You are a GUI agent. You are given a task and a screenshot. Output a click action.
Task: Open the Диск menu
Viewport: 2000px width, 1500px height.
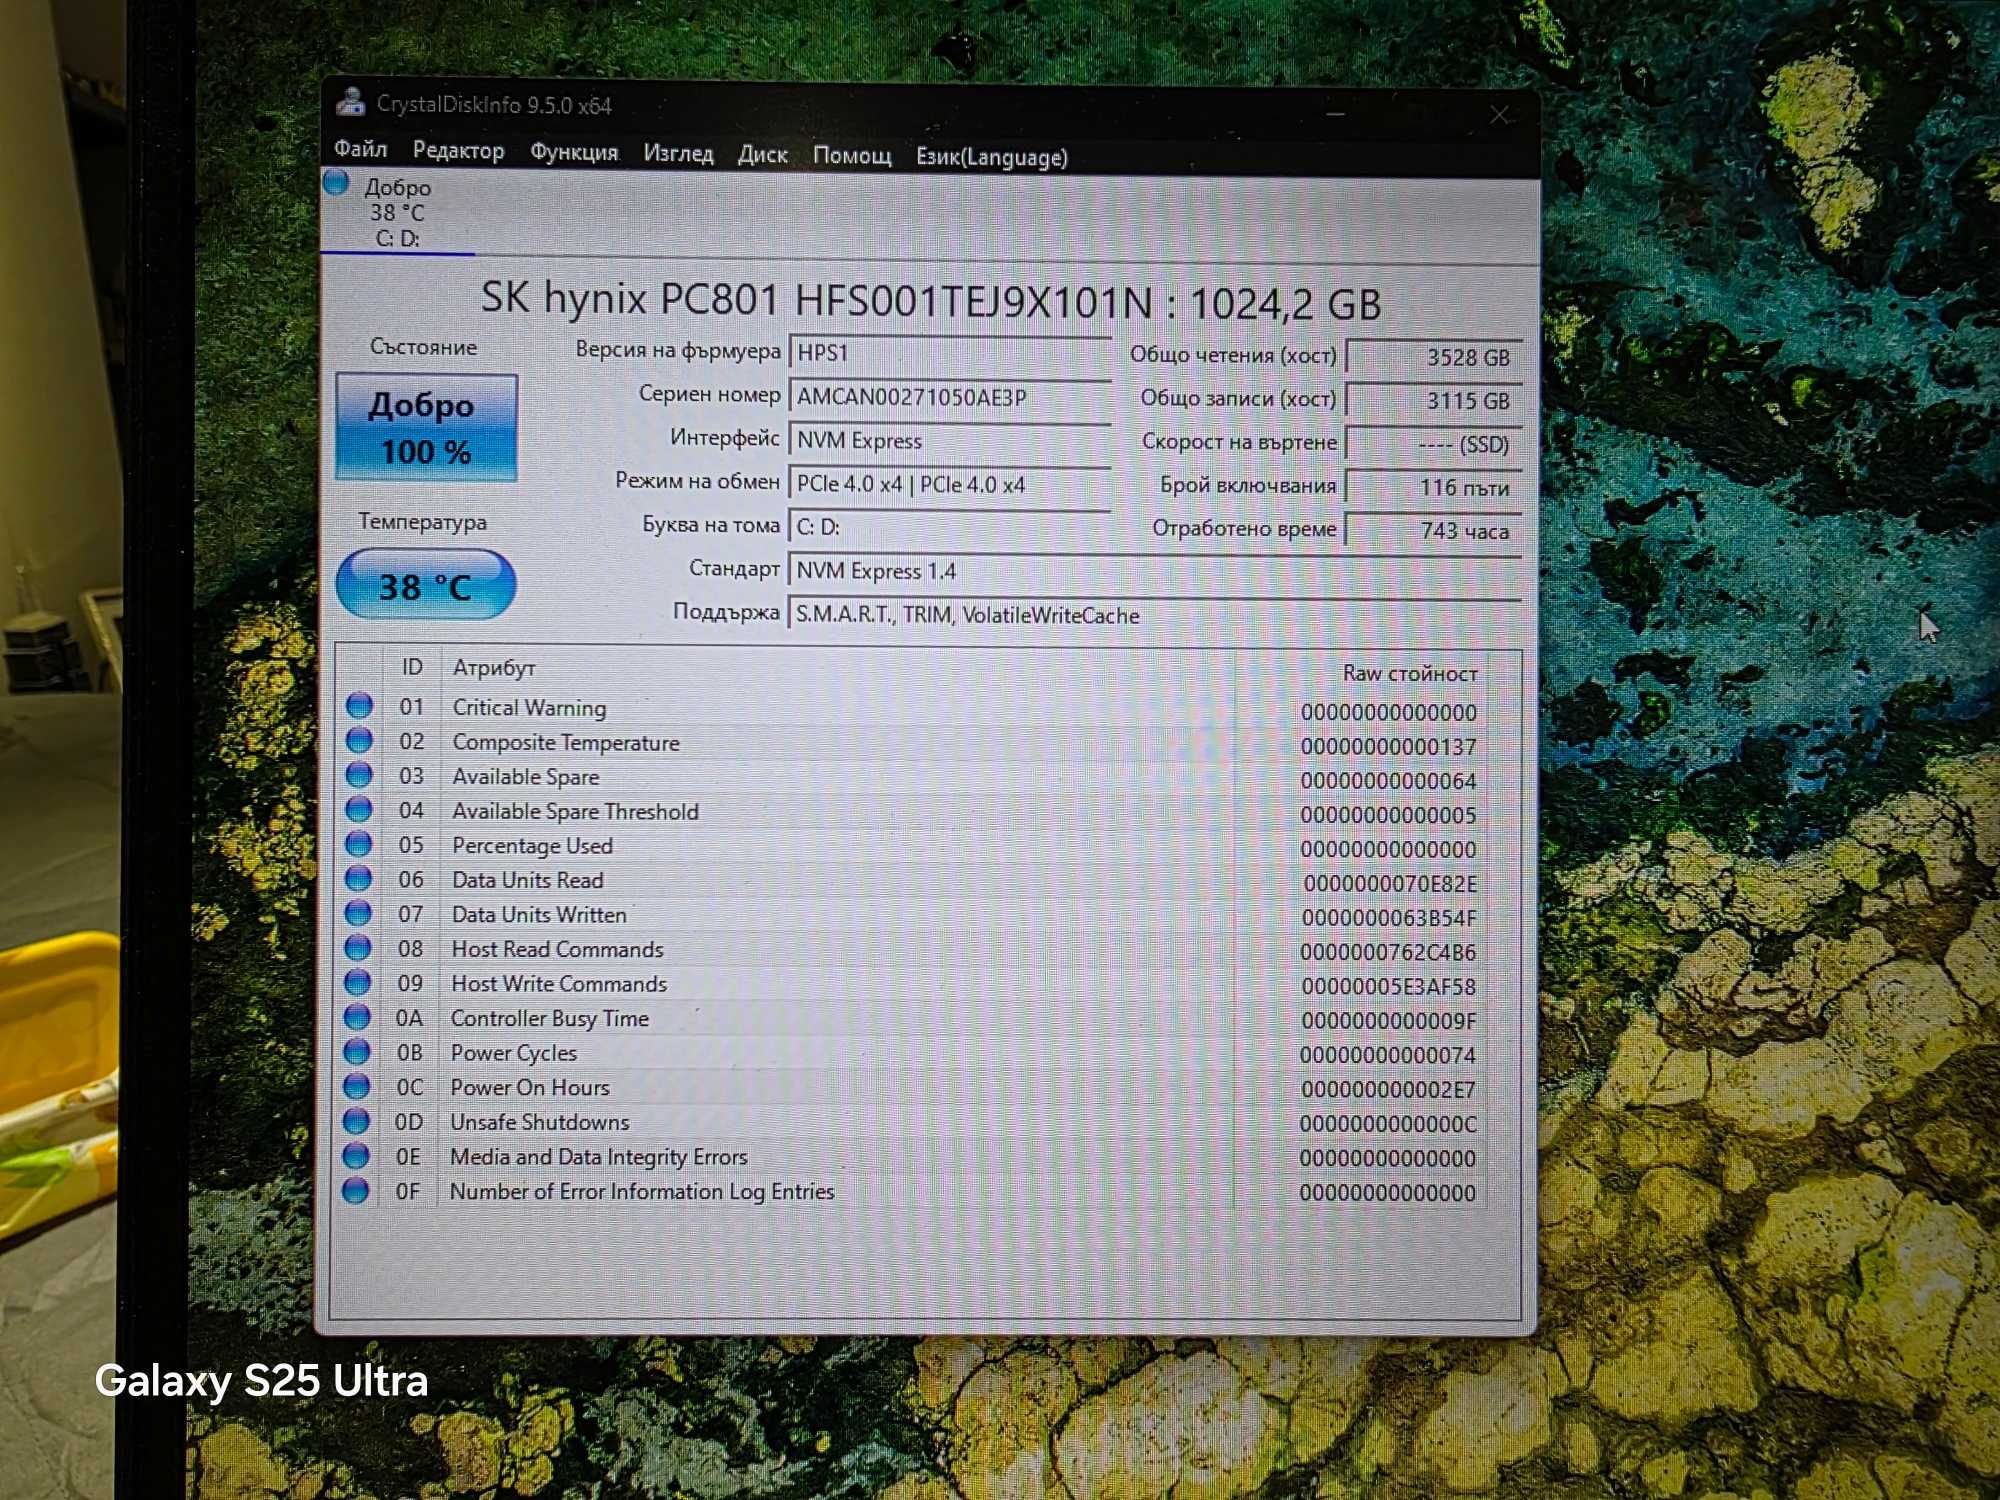click(762, 155)
